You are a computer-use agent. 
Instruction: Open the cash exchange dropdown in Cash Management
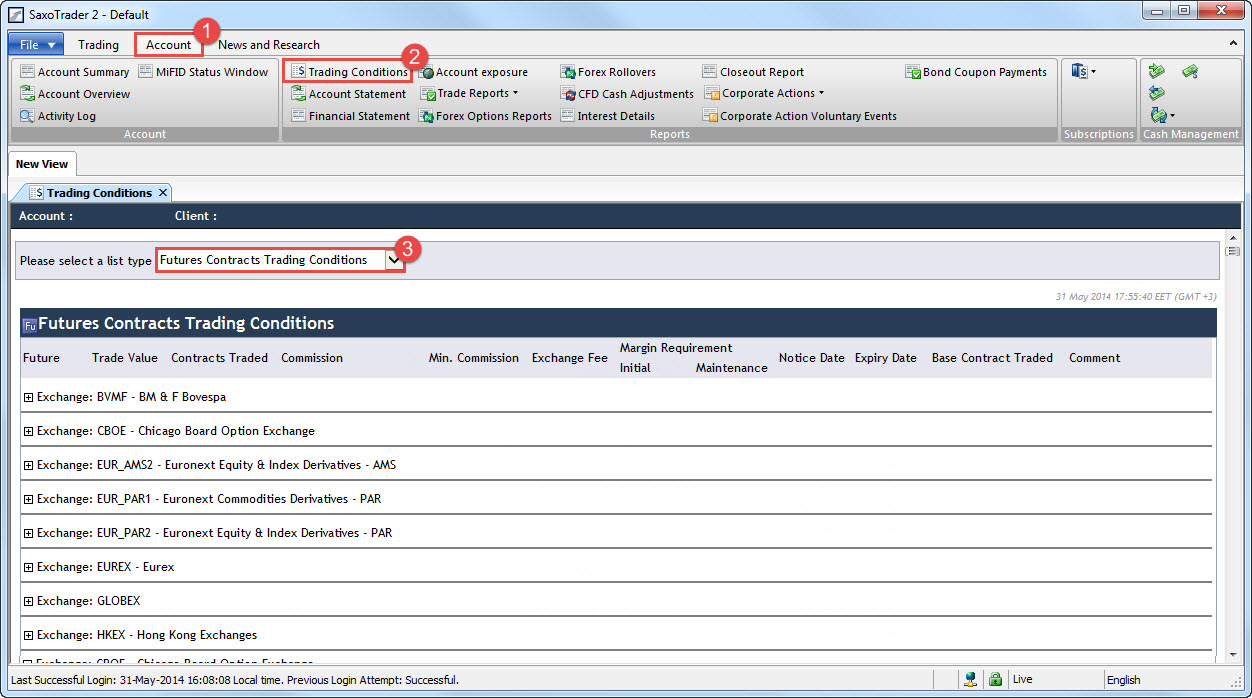pos(1162,116)
